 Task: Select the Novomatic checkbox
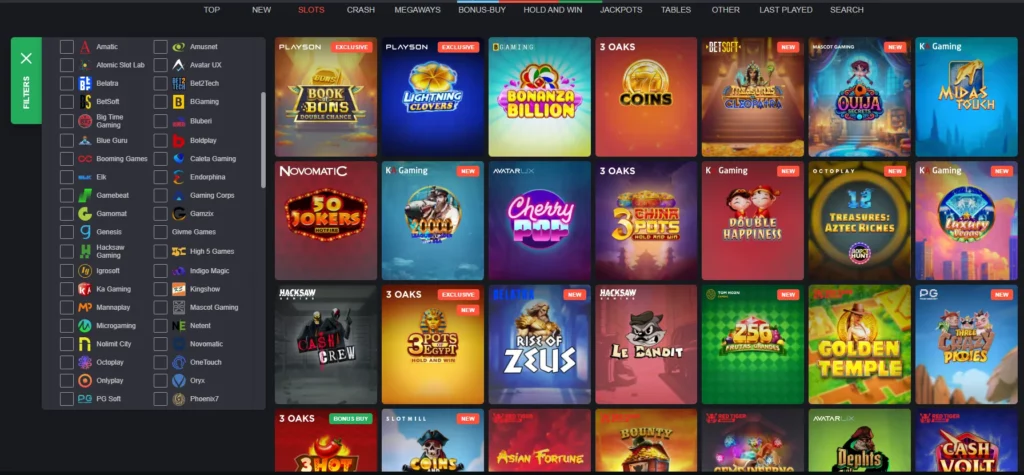160,344
